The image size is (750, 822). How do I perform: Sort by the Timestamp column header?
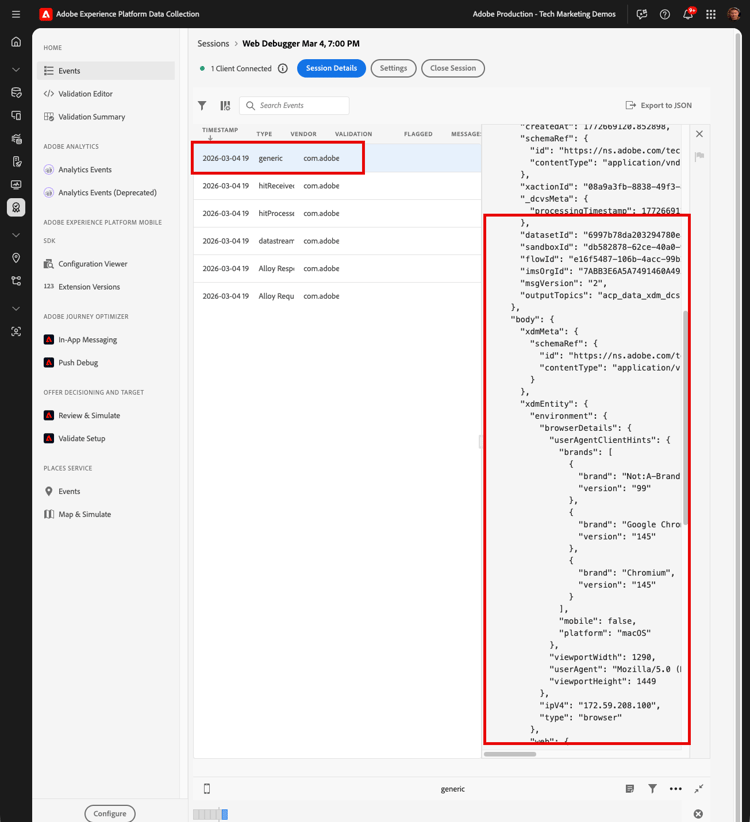click(x=220, y=130)
